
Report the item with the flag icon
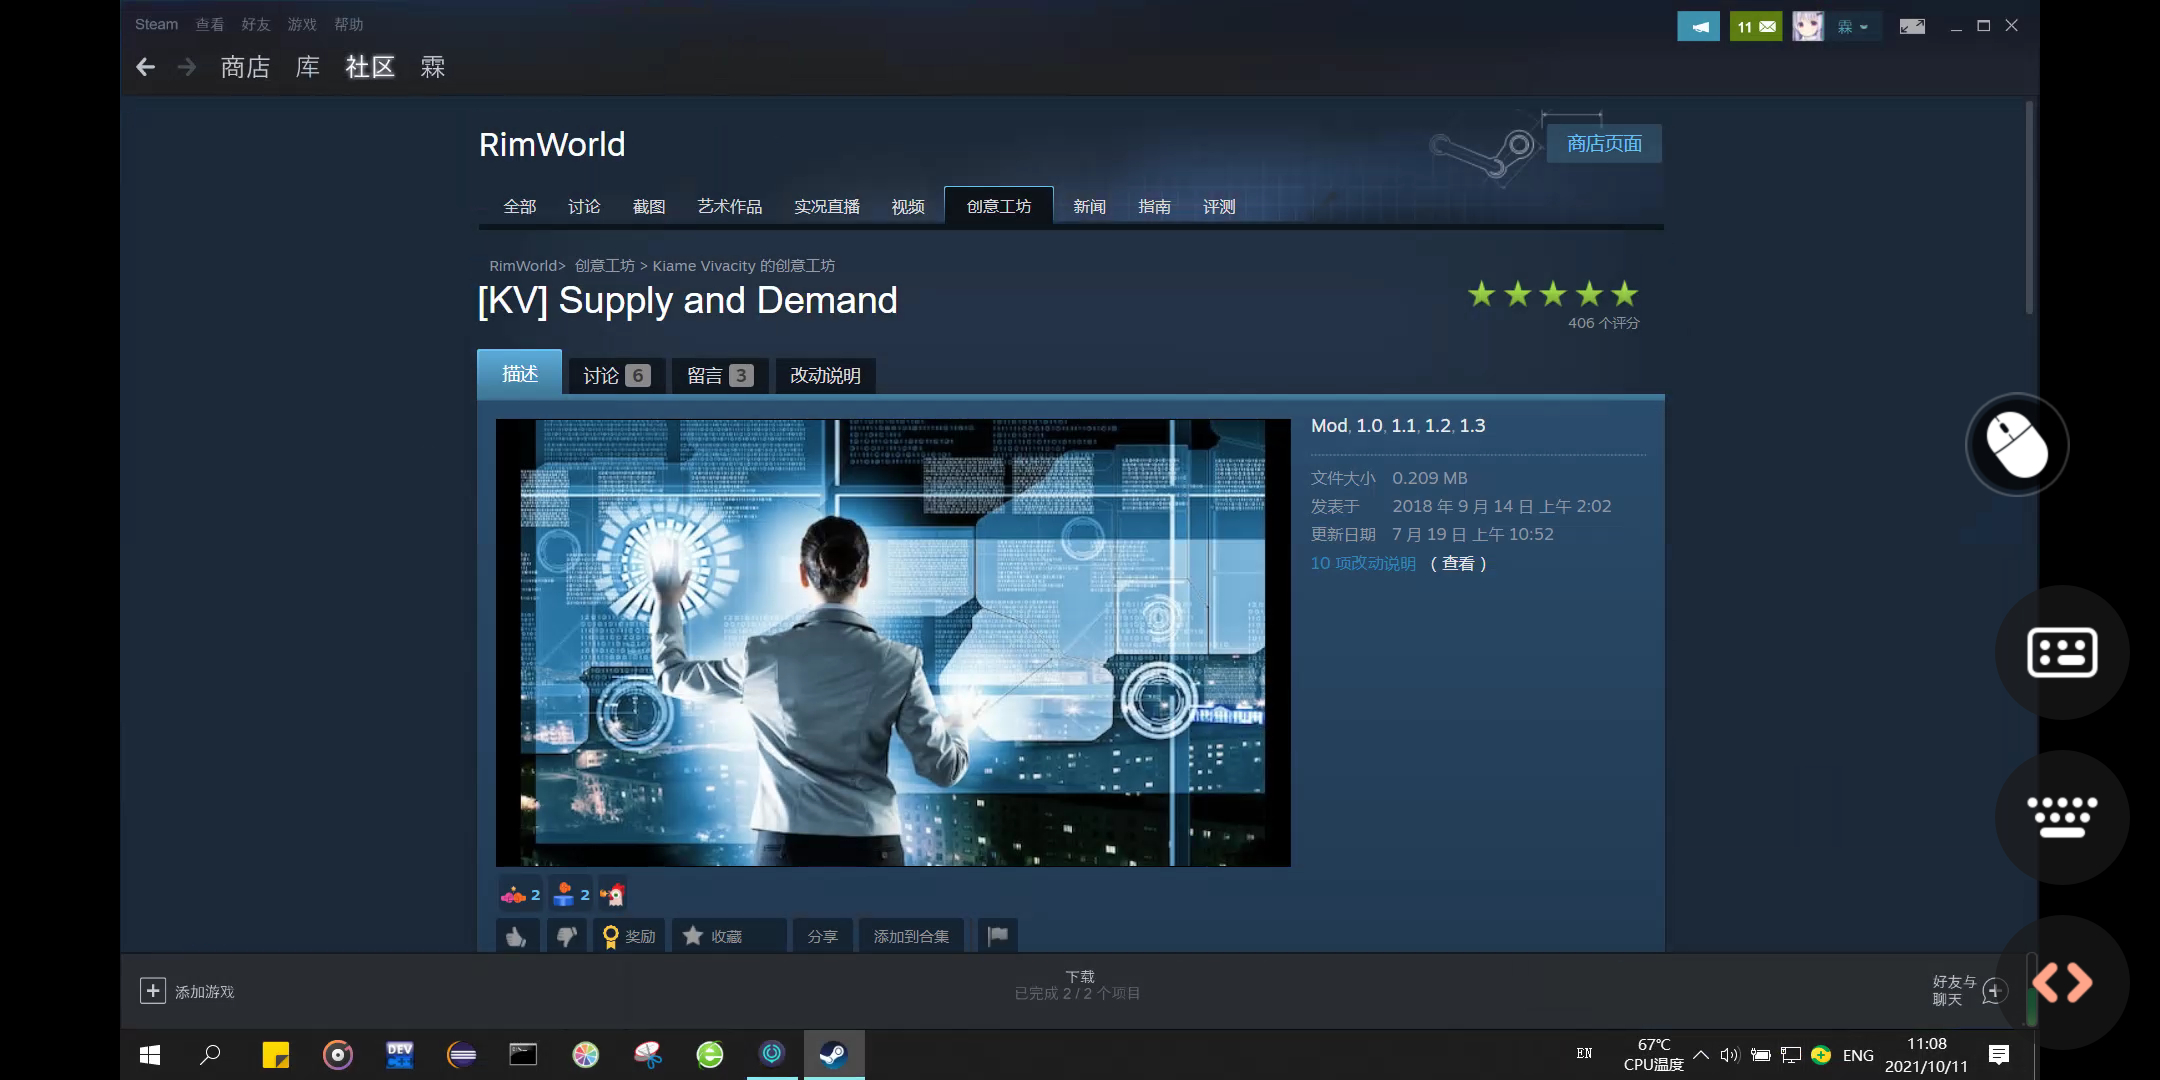click(x=998, y=936)
